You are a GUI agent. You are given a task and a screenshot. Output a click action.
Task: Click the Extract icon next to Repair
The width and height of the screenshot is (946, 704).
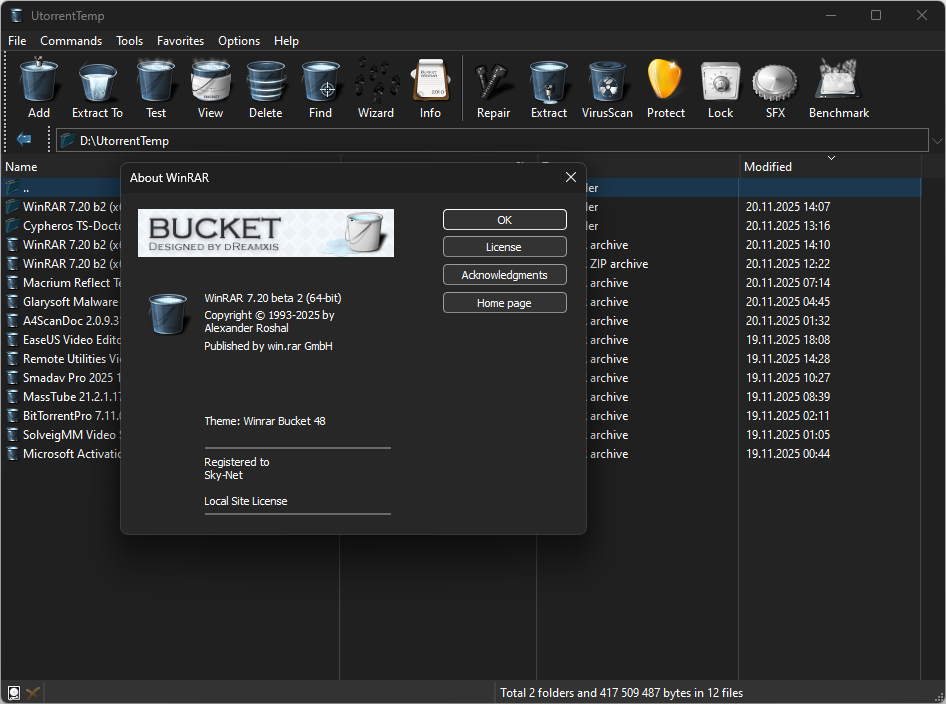(x=548, y=87)
